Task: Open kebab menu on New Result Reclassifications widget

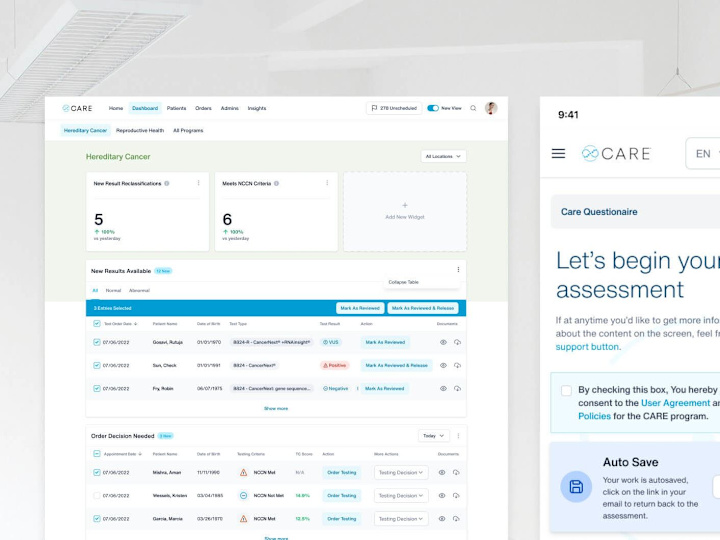Action: click(198, 183)
